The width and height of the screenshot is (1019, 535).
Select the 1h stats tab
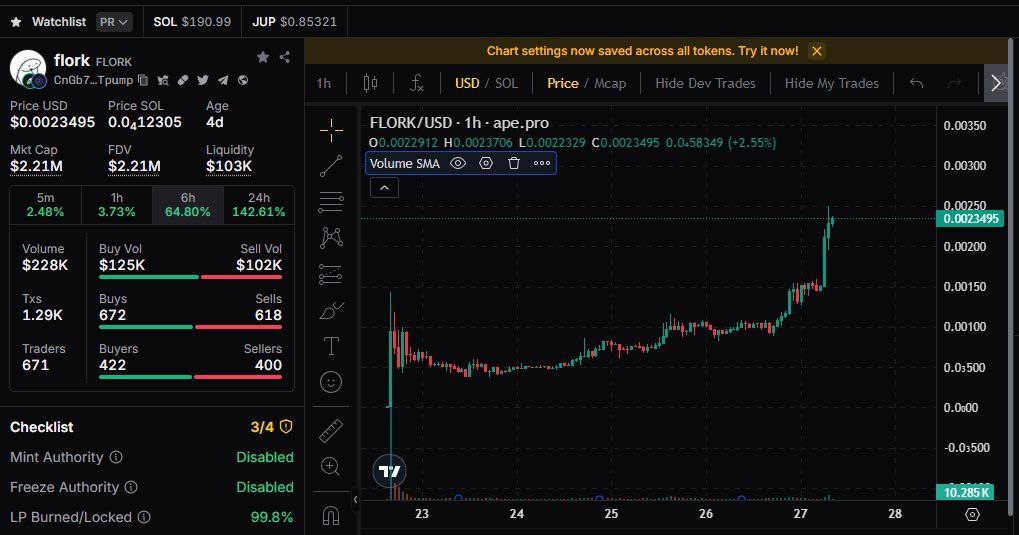(x=117, y=205)
